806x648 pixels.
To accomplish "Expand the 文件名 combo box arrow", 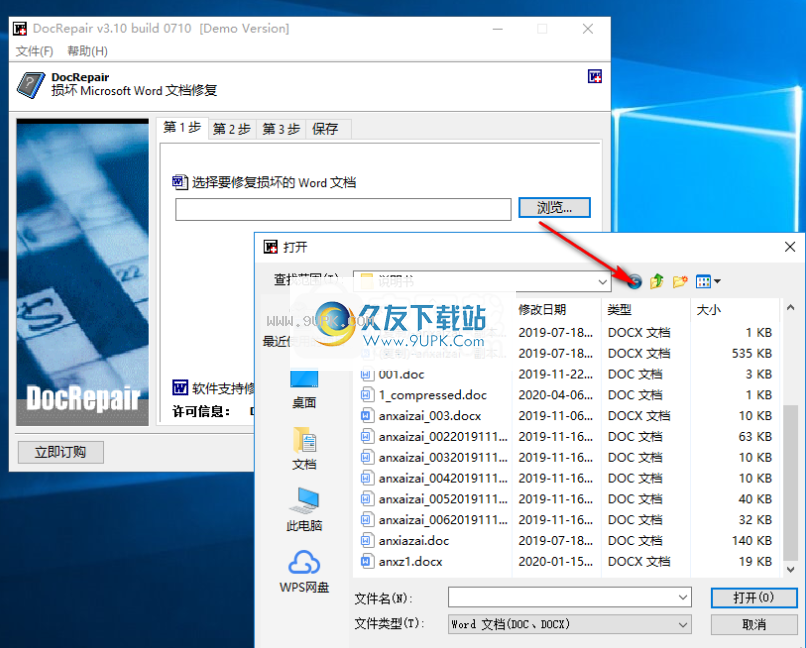I will pyautogui.click(x=683, y=597).
